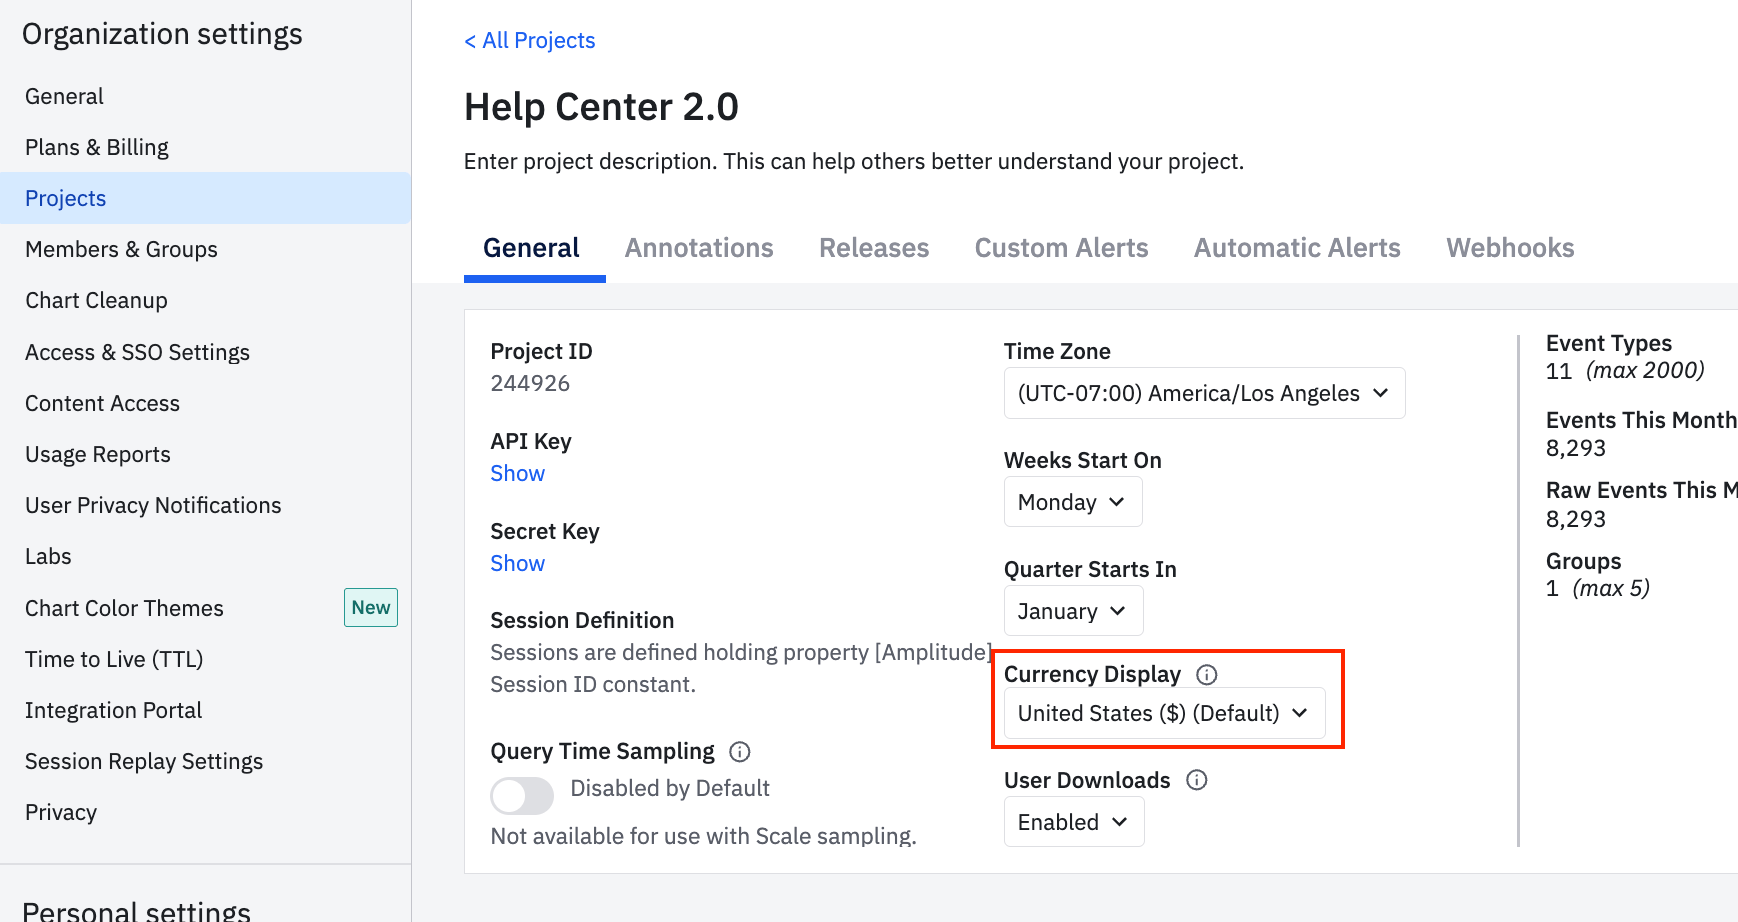Select the Custom Alerts tab
Viewport: 1738px width, 922px height.
(x=1061, y=248)
